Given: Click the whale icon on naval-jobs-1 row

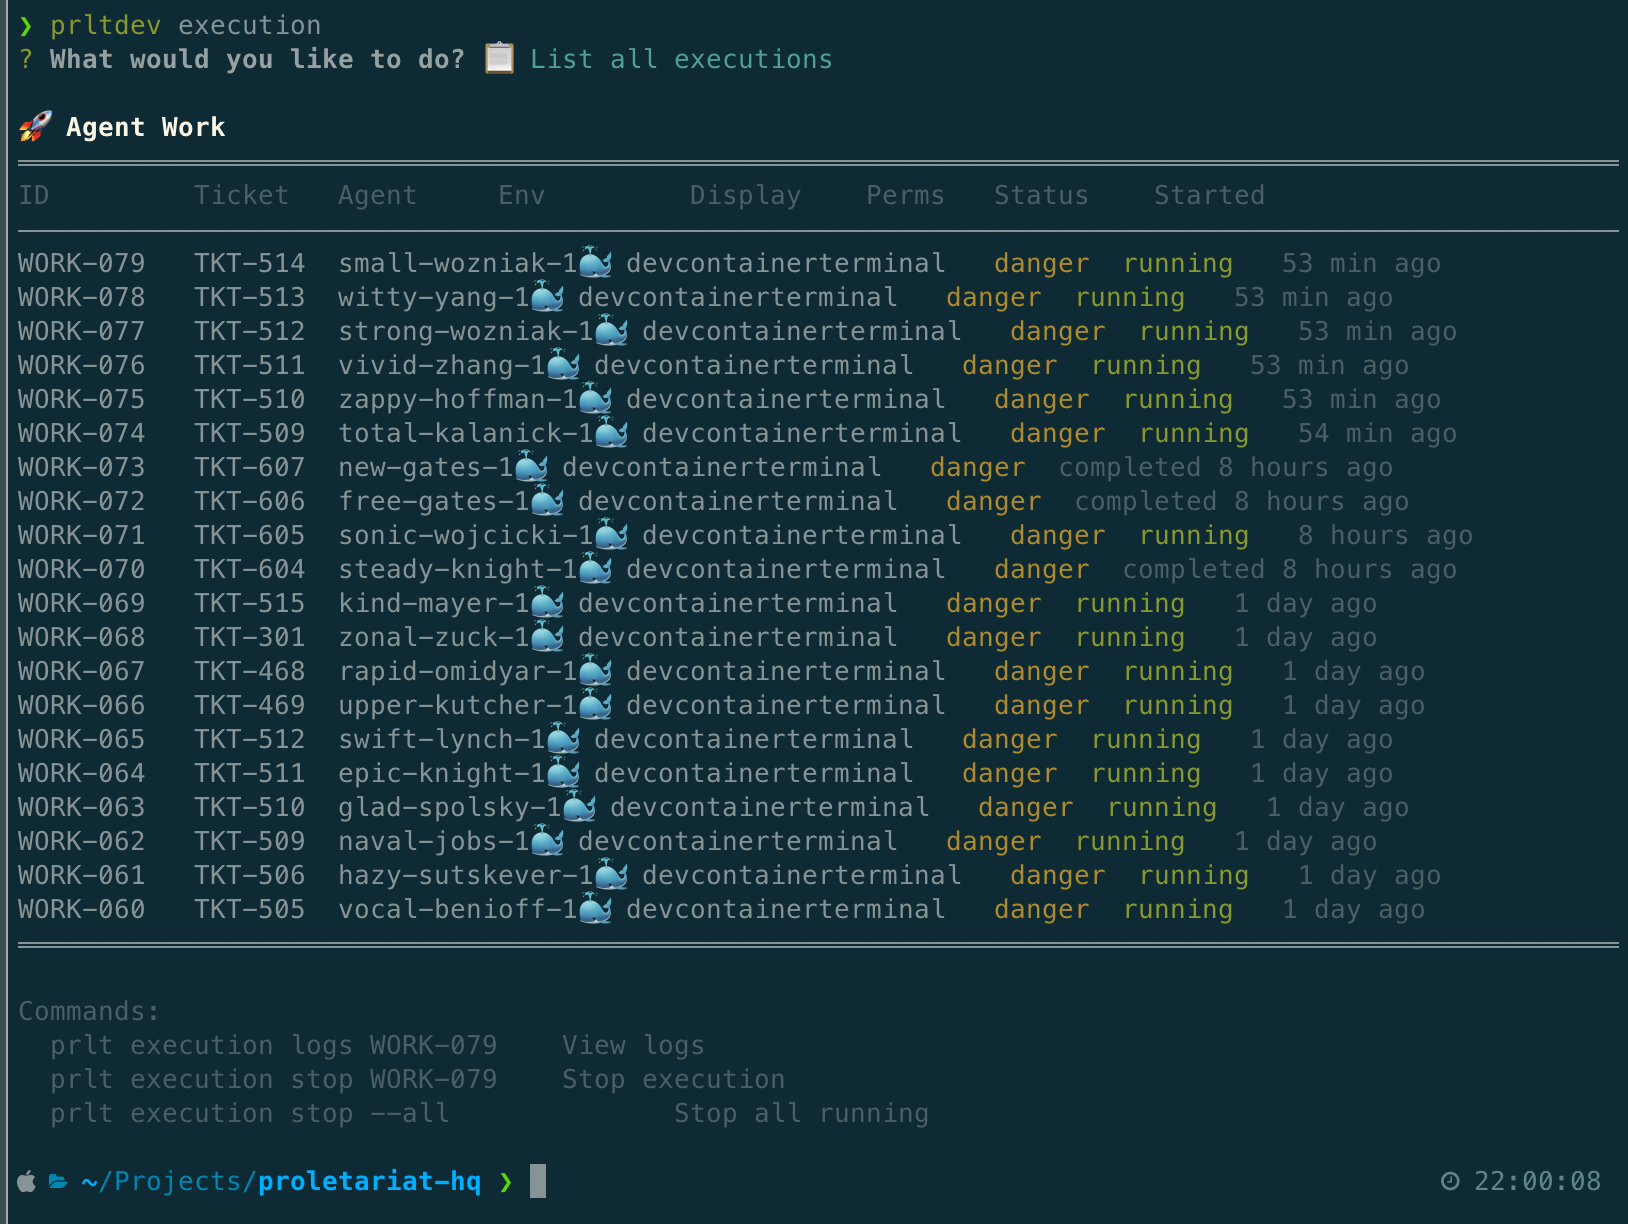Looking at the screenshot, I should coord(547,841).
